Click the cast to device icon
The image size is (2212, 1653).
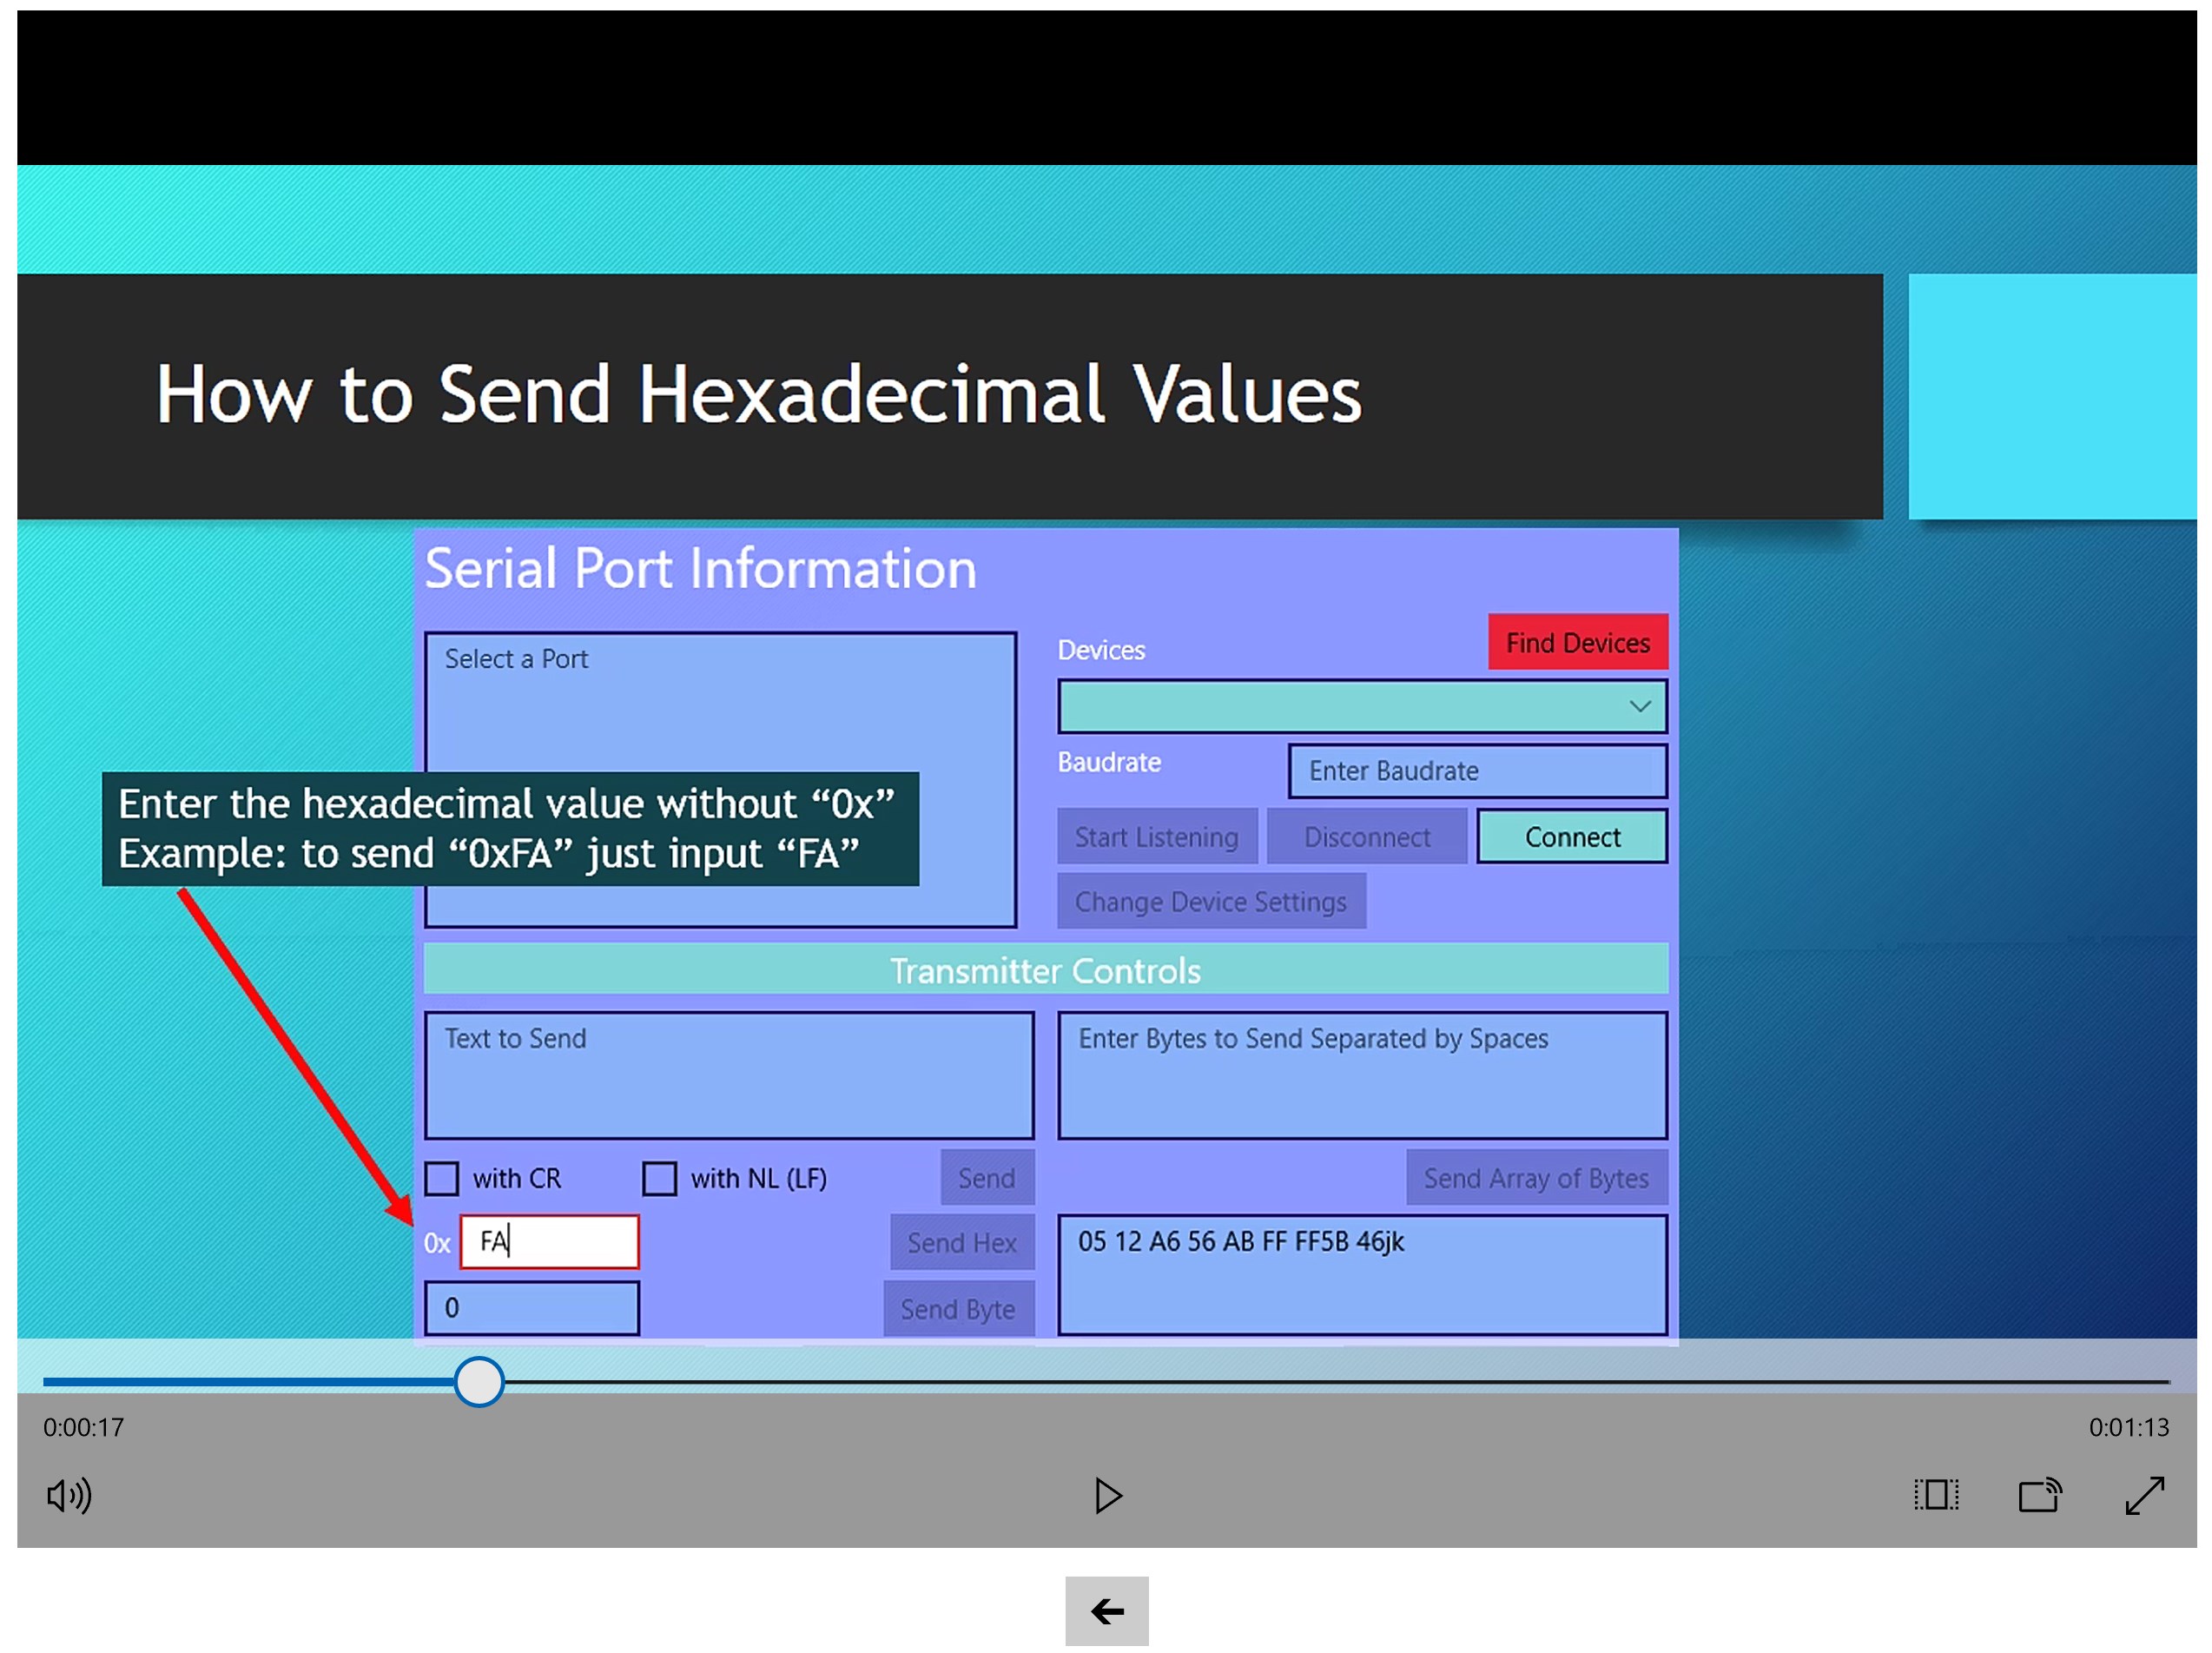[2040, 1495]
